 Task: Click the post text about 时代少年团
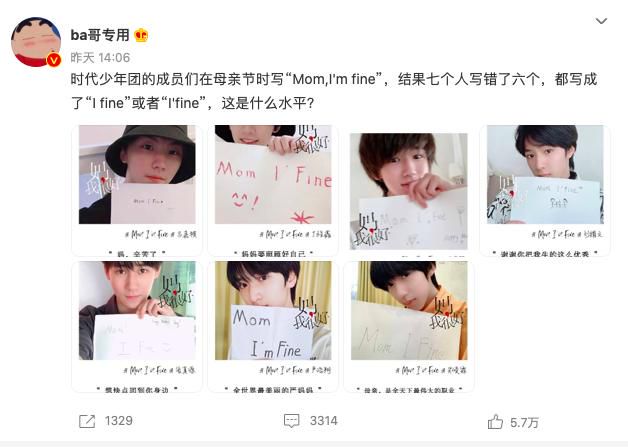click(x=334, y=91)
